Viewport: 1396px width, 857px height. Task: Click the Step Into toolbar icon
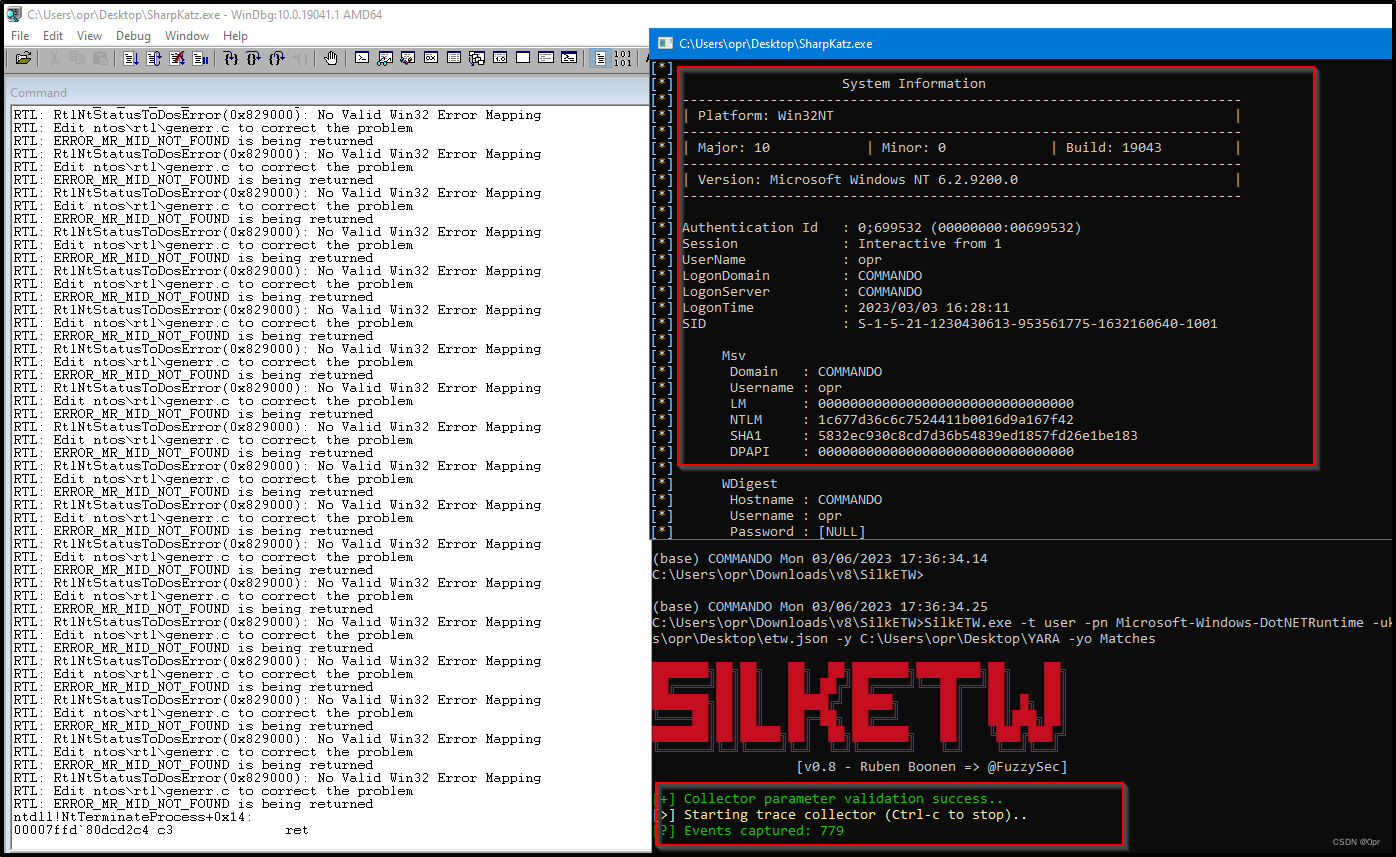tap(230, 58)
